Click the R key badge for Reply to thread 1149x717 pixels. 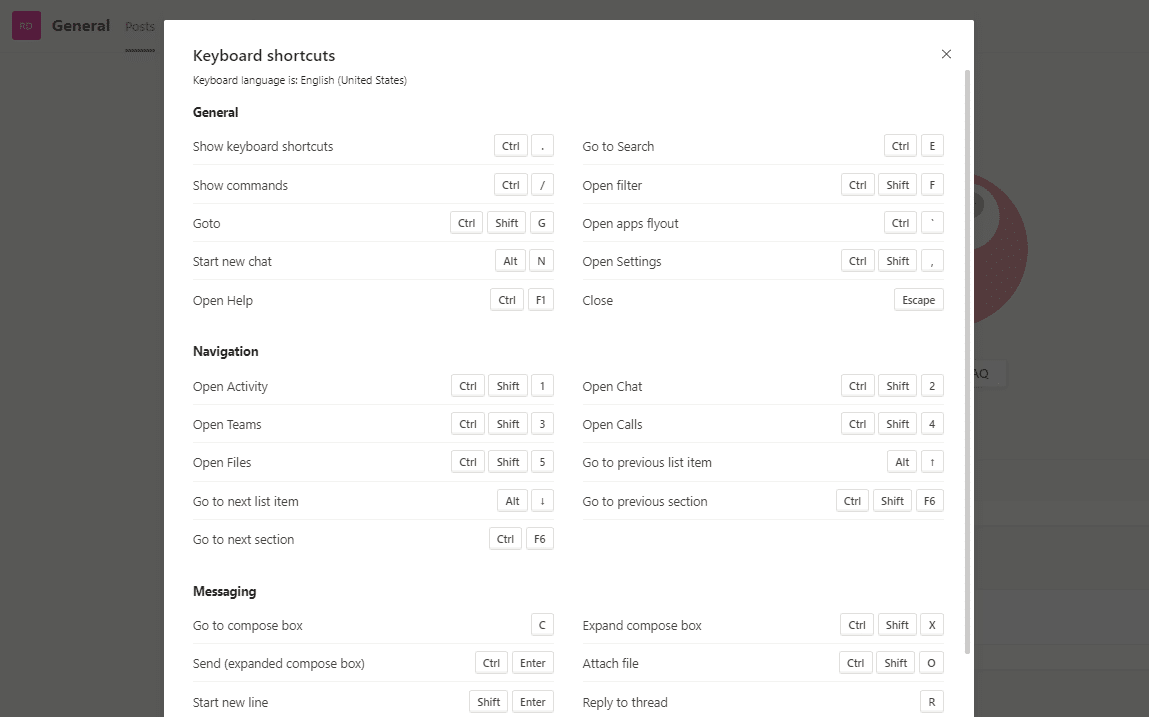[x=931, y=701]
